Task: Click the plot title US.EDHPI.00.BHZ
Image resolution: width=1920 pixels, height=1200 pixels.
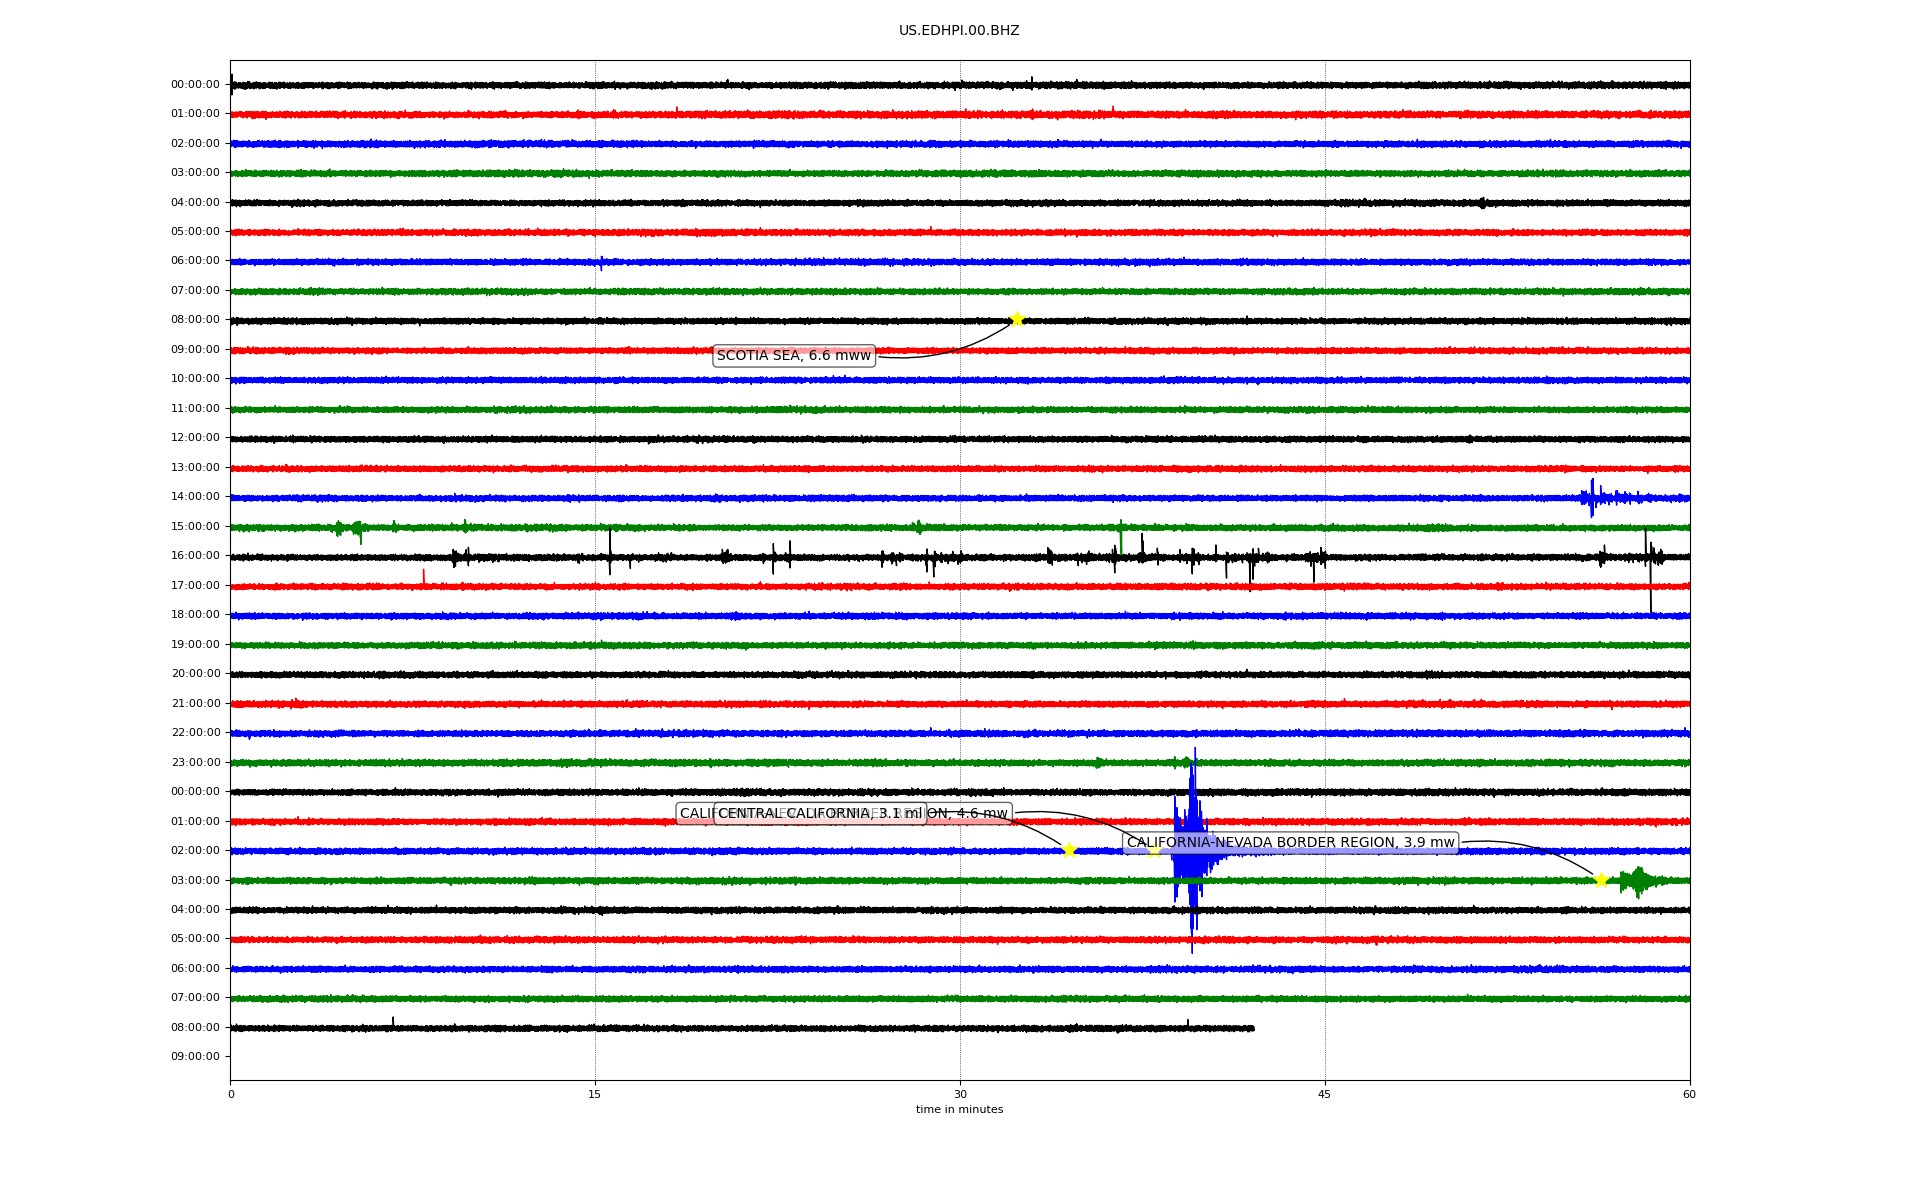Action: (x=959, y=31)
